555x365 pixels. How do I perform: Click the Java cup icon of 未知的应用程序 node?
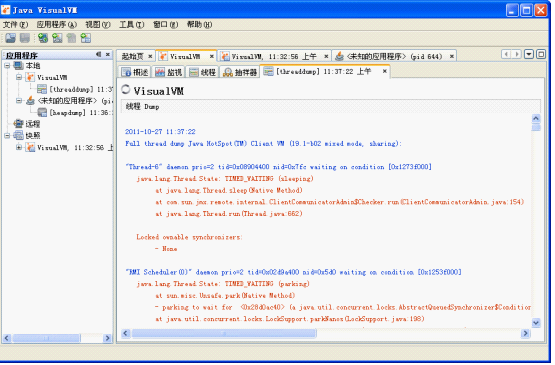[x=30, y=101]
